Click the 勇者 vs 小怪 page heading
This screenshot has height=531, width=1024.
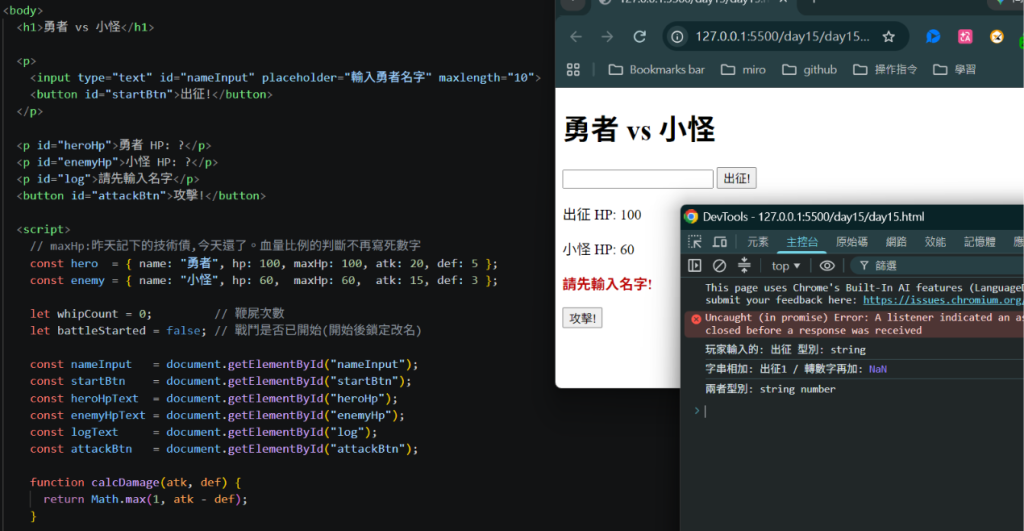(x=639, y=129)
